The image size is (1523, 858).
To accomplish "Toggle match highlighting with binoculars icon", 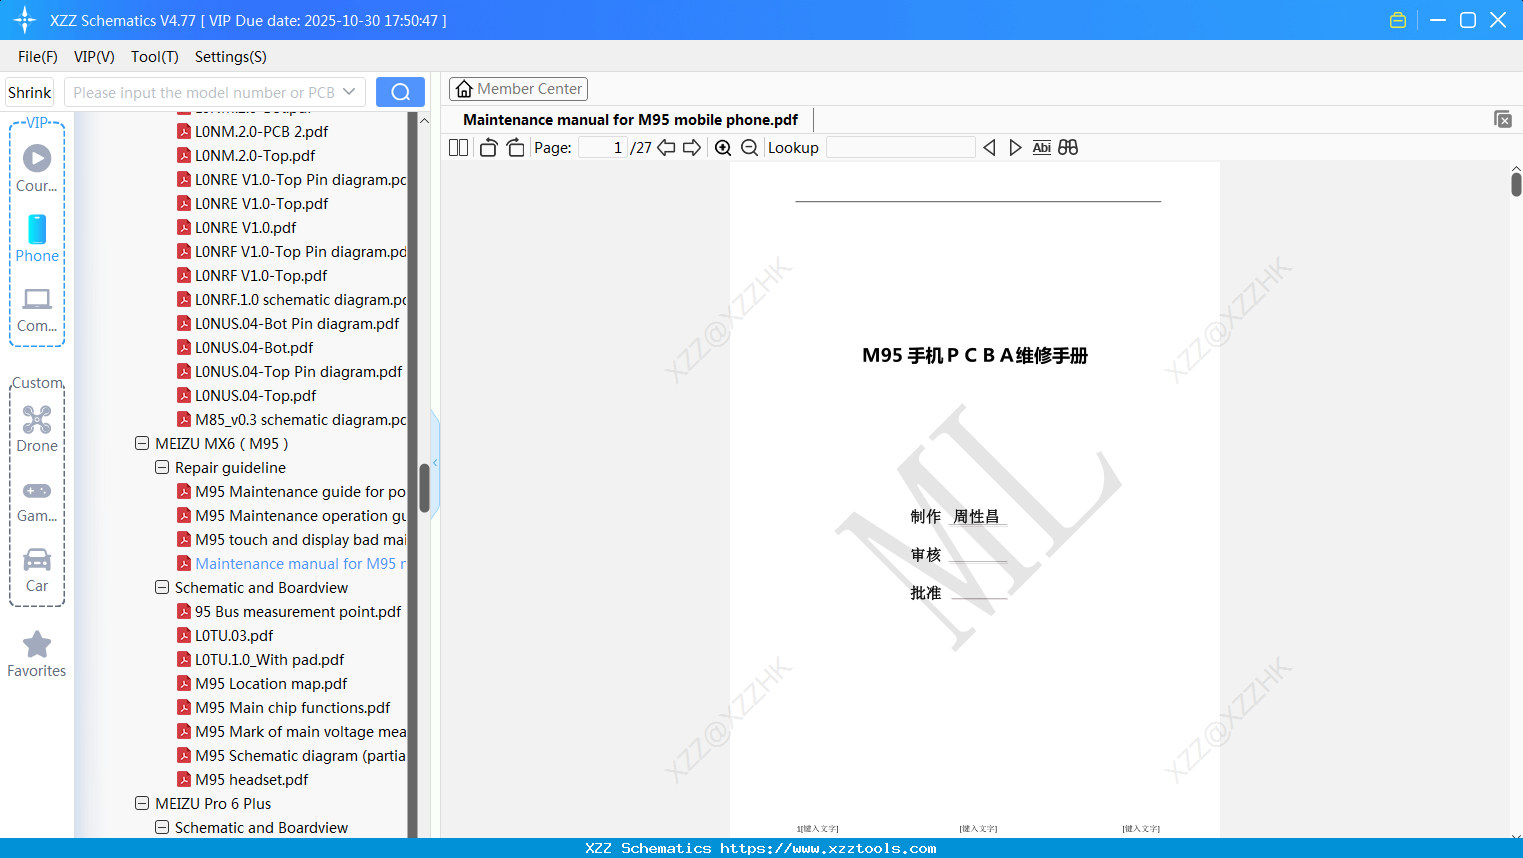I will click(x=1067, y=147).
